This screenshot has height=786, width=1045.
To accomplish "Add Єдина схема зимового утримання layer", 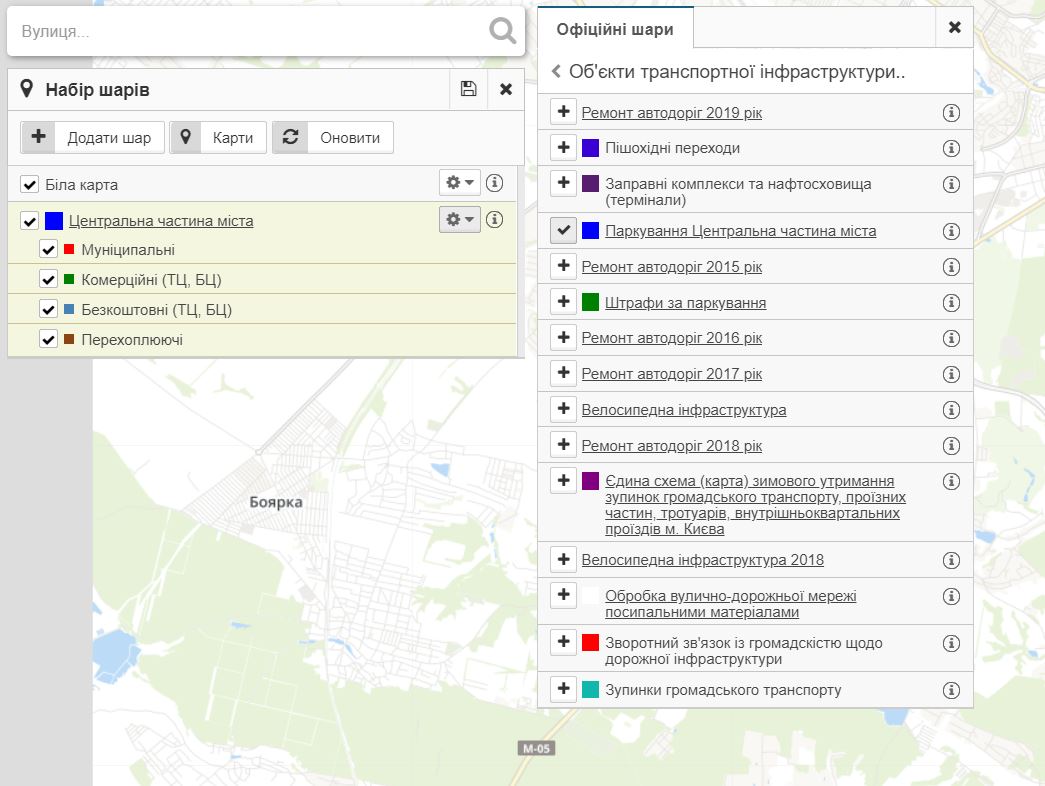I will [563, 481].
